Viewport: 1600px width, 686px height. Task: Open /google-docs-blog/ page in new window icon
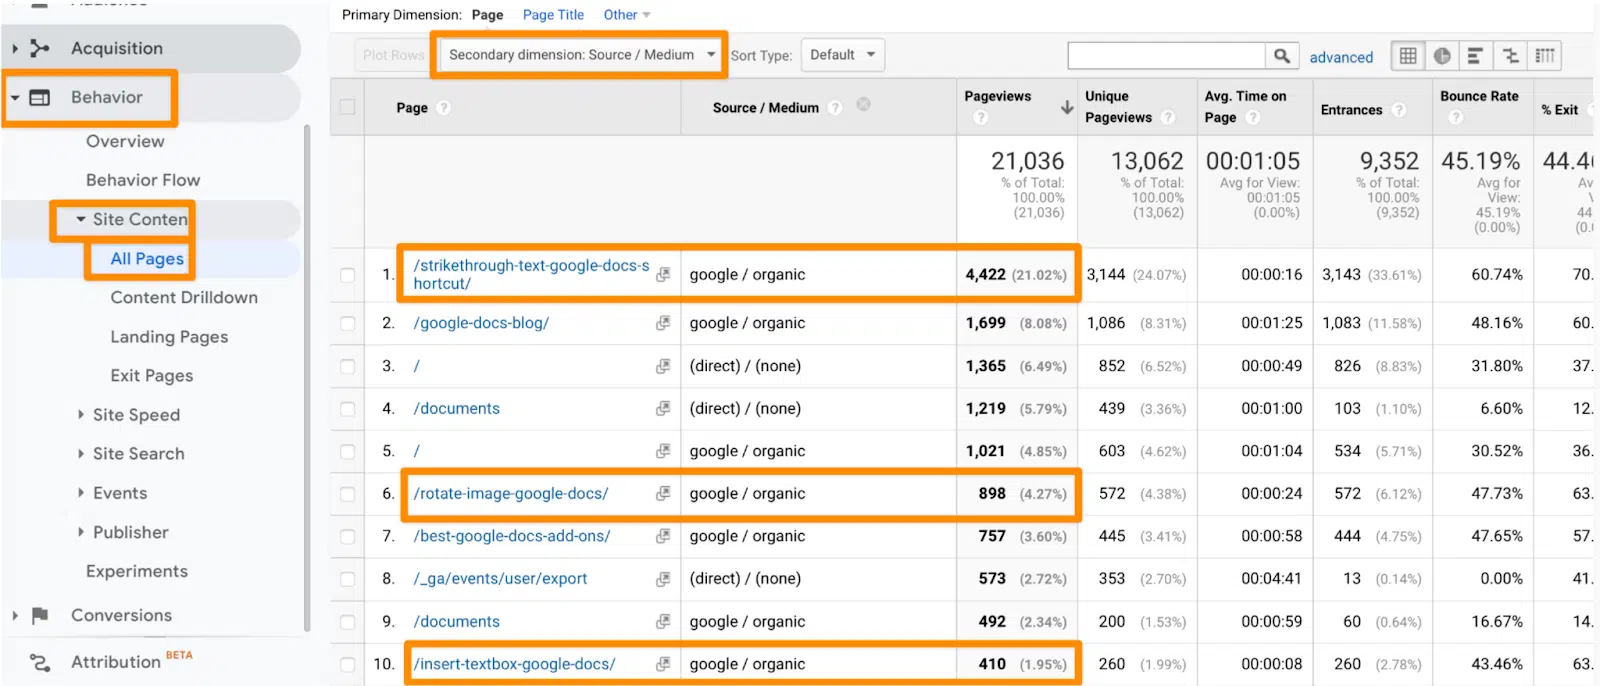[x=662, y=323]
